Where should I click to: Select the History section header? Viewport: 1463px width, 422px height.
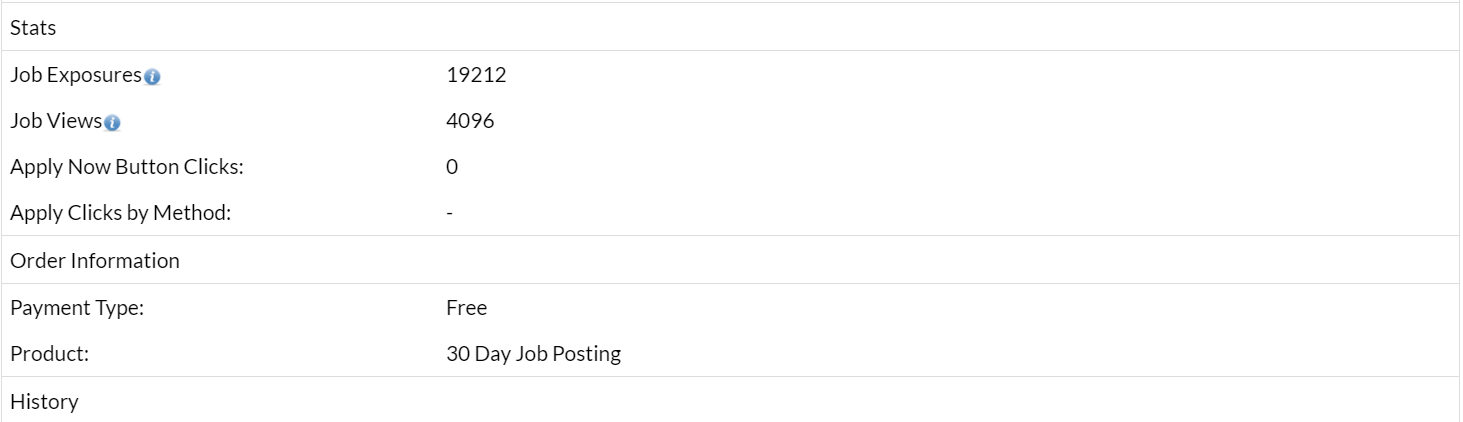click(44, 402)
